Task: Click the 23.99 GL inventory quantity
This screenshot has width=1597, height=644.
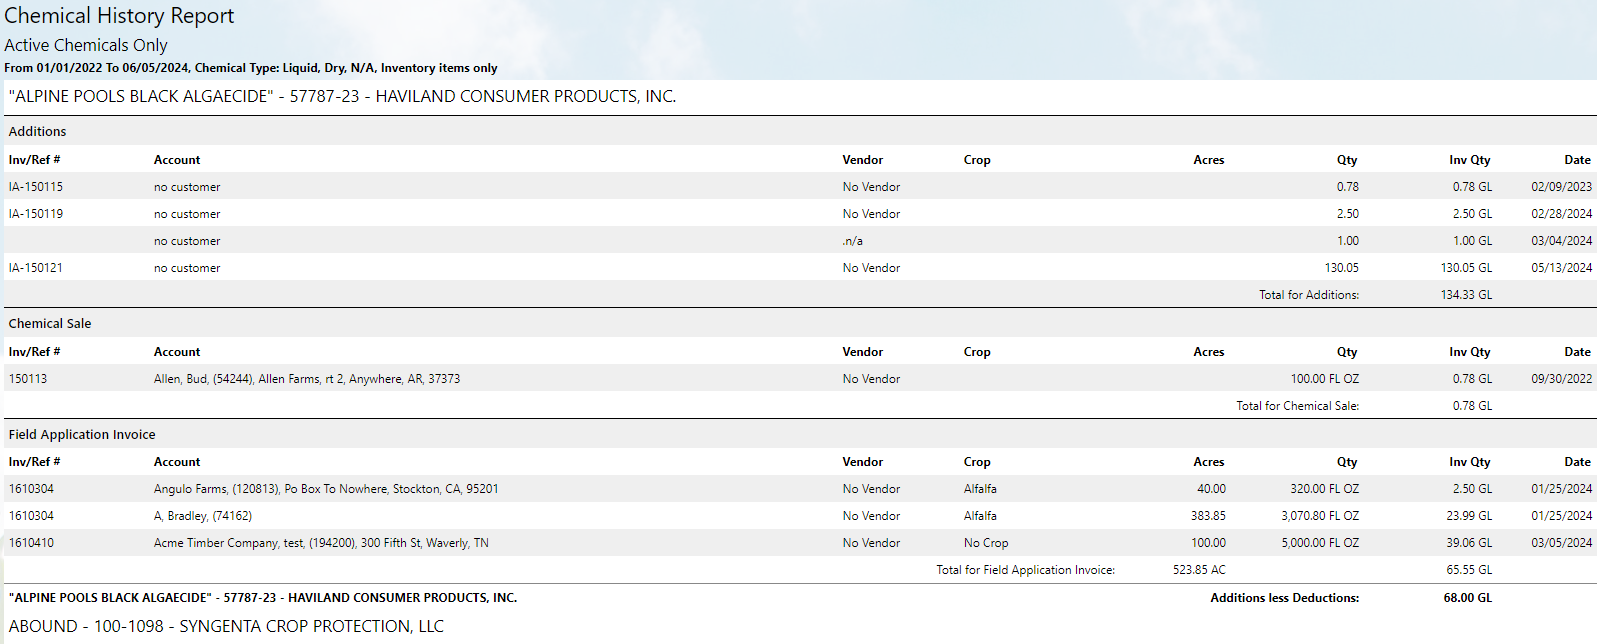Action: pyautogui.click(x=1469, y=516)
